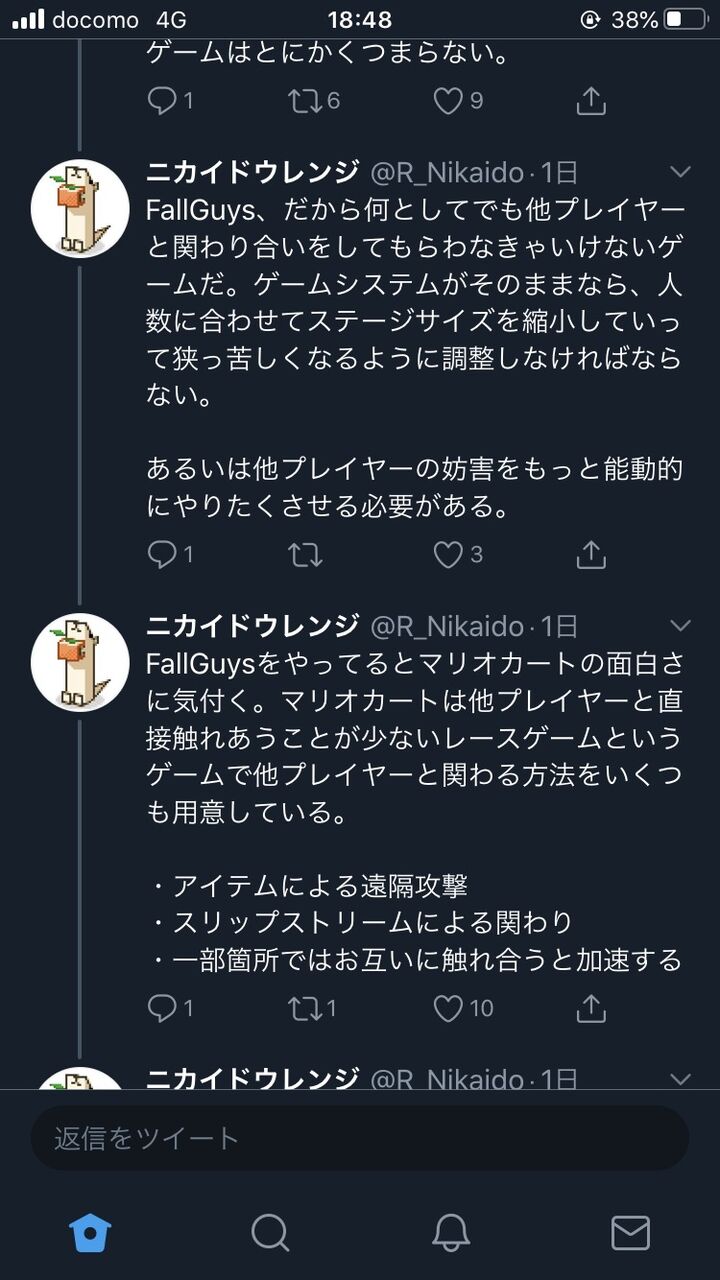Open Messages envelope tab
Image resolution: width=720 pixels, height=1280 pixels.
point(630,1232)
